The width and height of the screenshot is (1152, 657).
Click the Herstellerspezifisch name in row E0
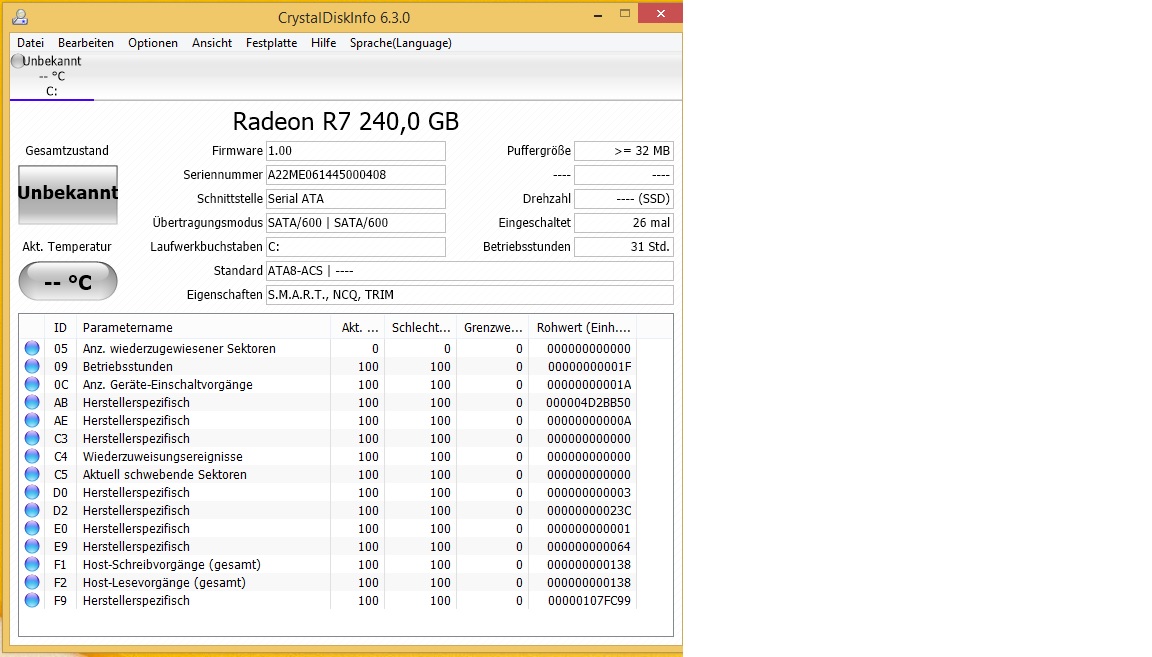pos(136,528)
